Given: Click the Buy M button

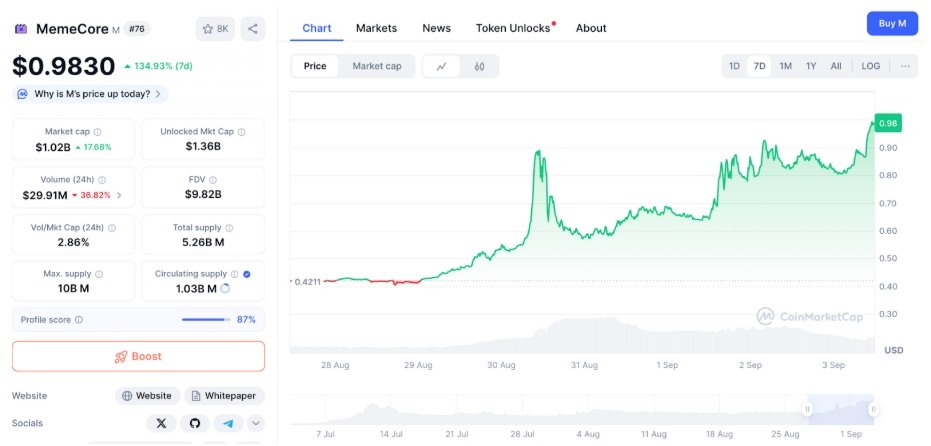Looking at the screenshot, I should [x=892, y=24].
